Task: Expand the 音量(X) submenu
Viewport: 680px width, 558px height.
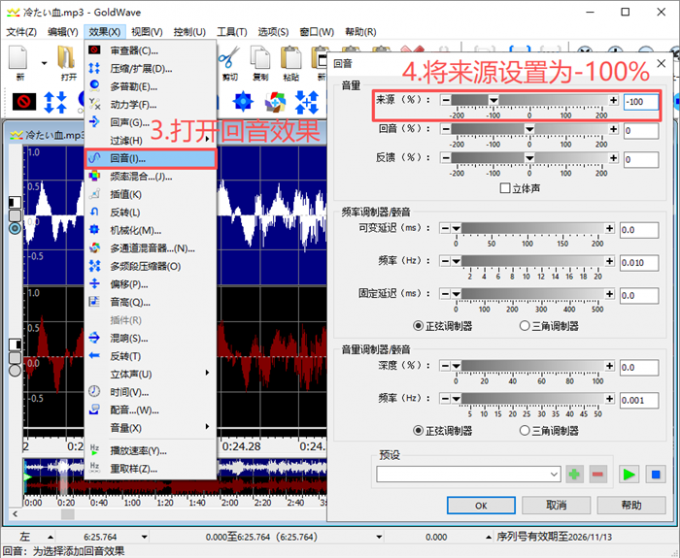Action: coord(207,427)
